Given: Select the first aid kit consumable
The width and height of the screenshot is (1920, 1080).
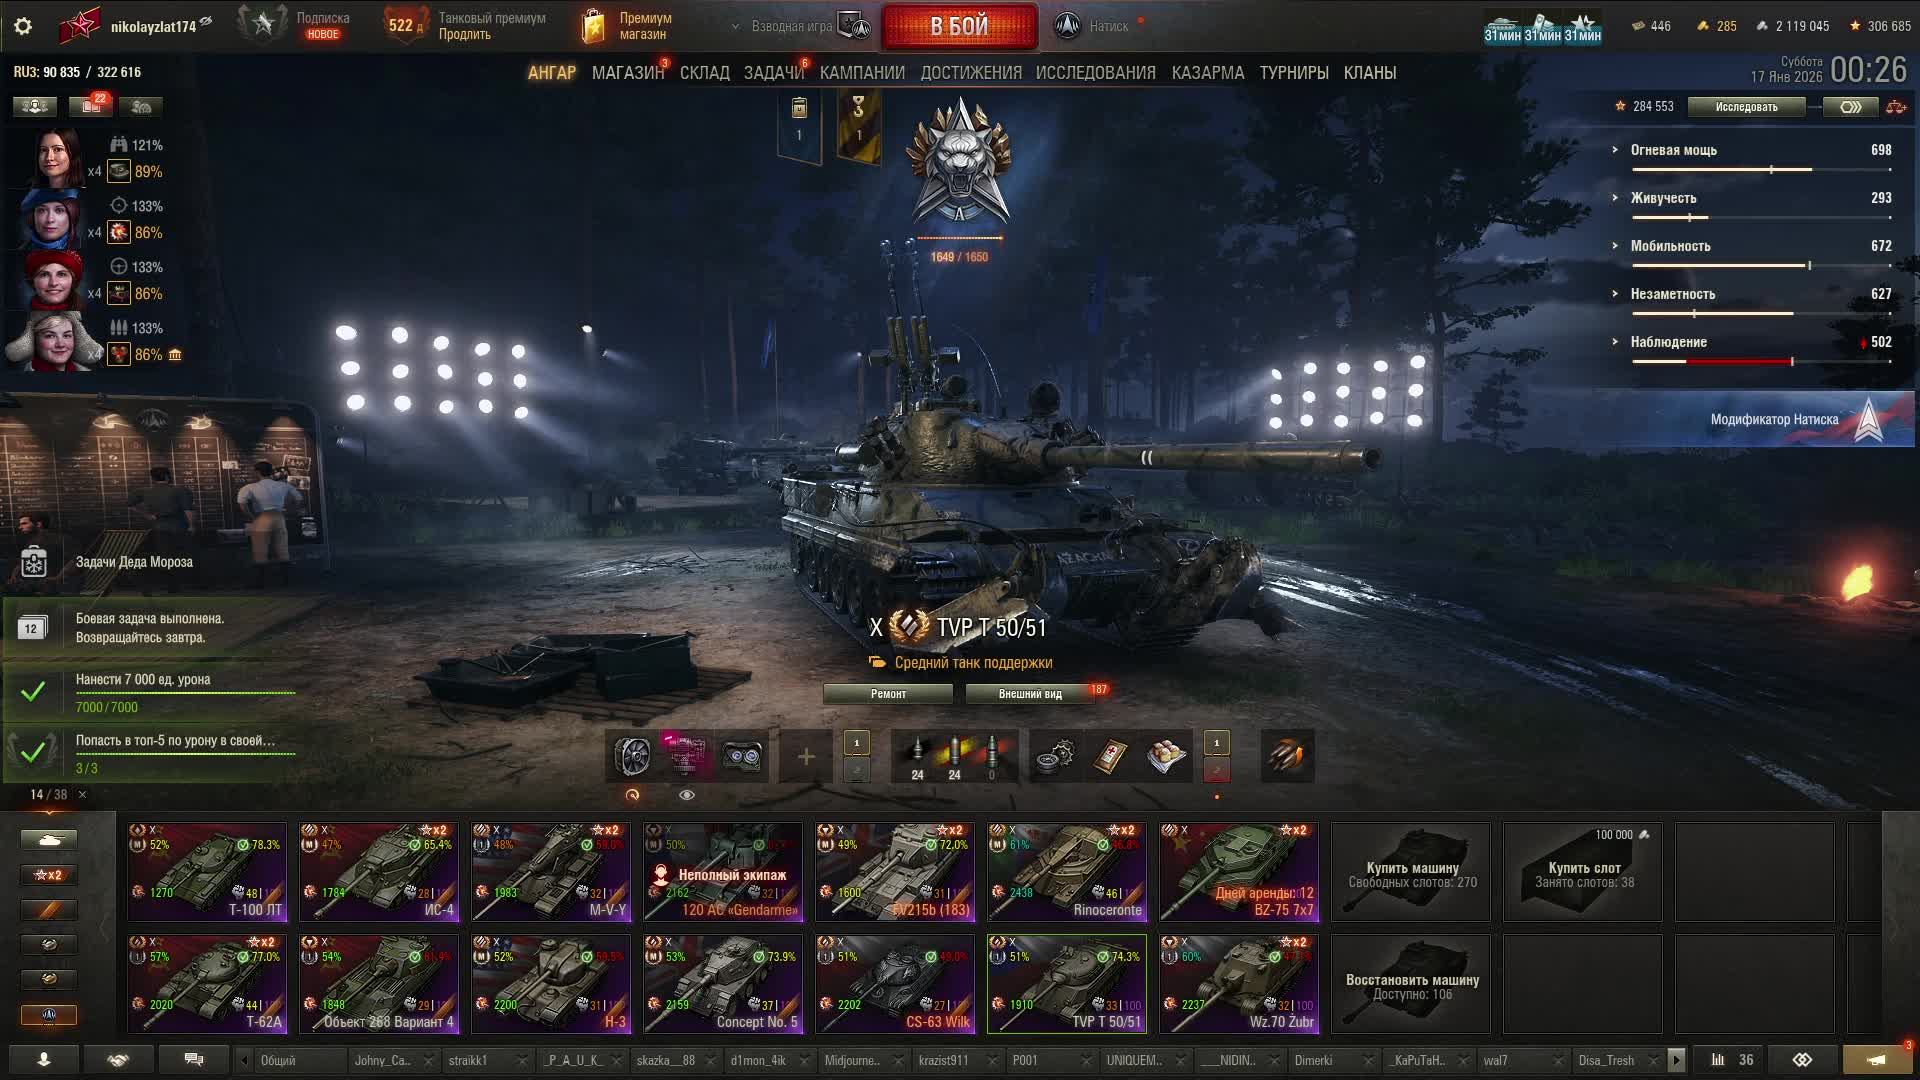Looking at the screenshot, I should tap(1110, 756).
